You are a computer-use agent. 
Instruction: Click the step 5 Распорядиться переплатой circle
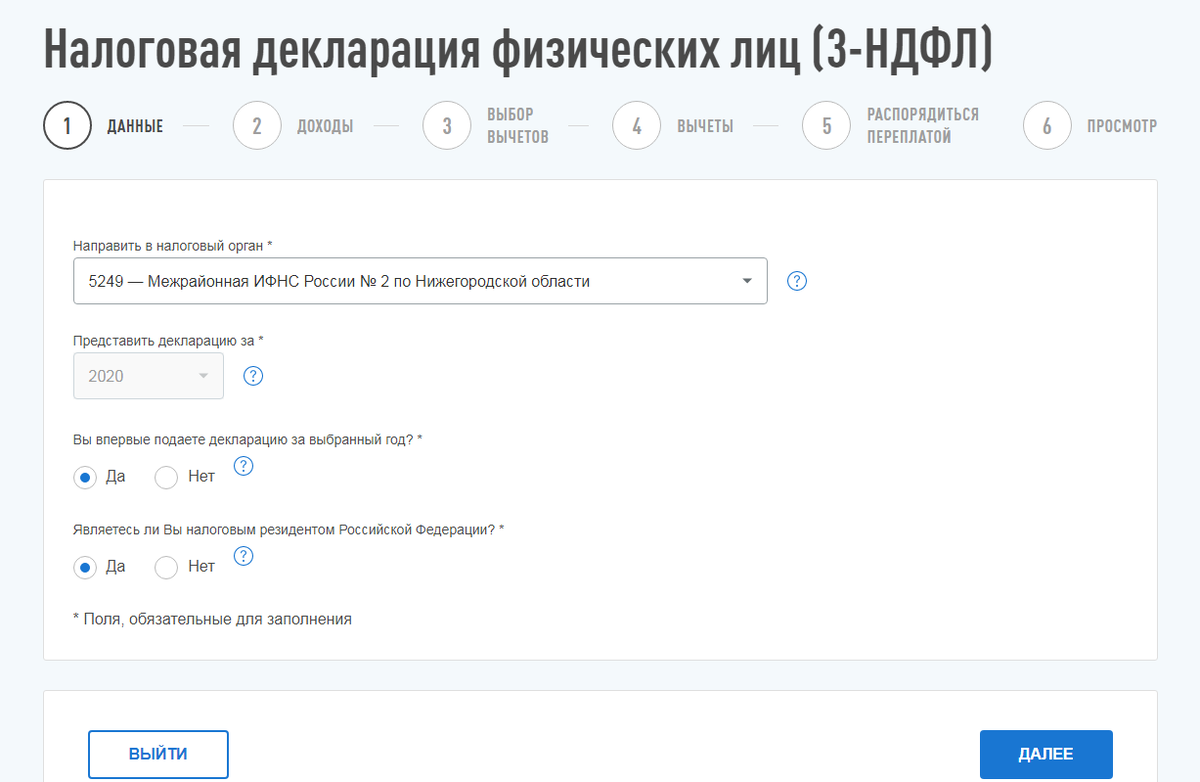point(826,125)
